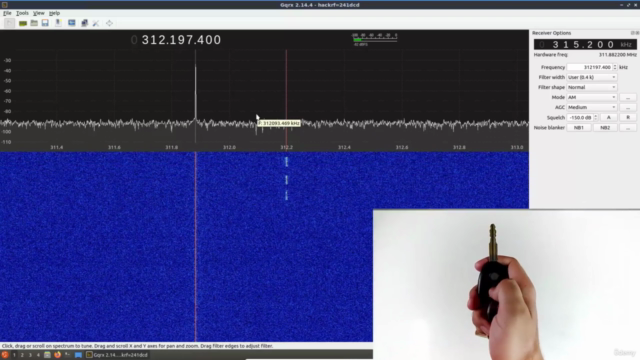Expand the Filter shape dropdown

(591, 87)
